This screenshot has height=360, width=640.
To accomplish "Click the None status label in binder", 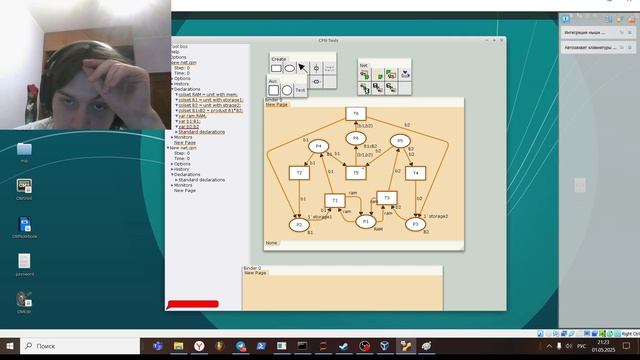I will point(271,243).
